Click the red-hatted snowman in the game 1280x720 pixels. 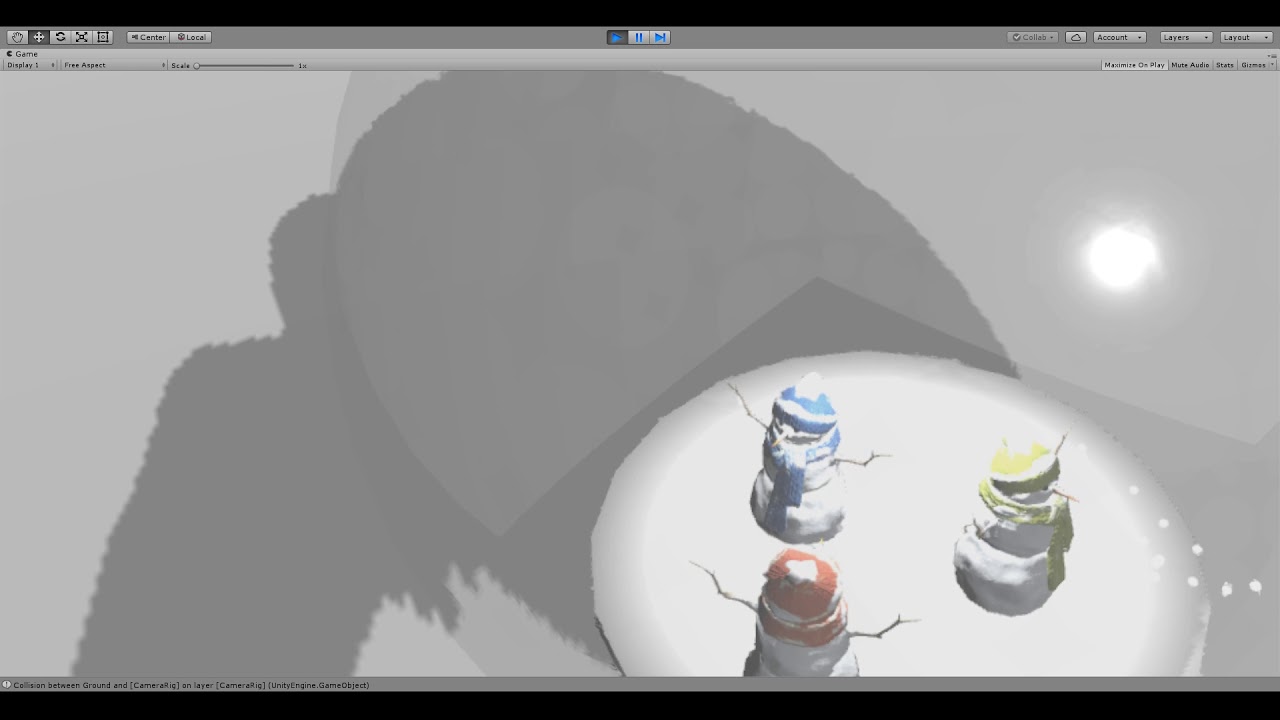coord(803,612)
